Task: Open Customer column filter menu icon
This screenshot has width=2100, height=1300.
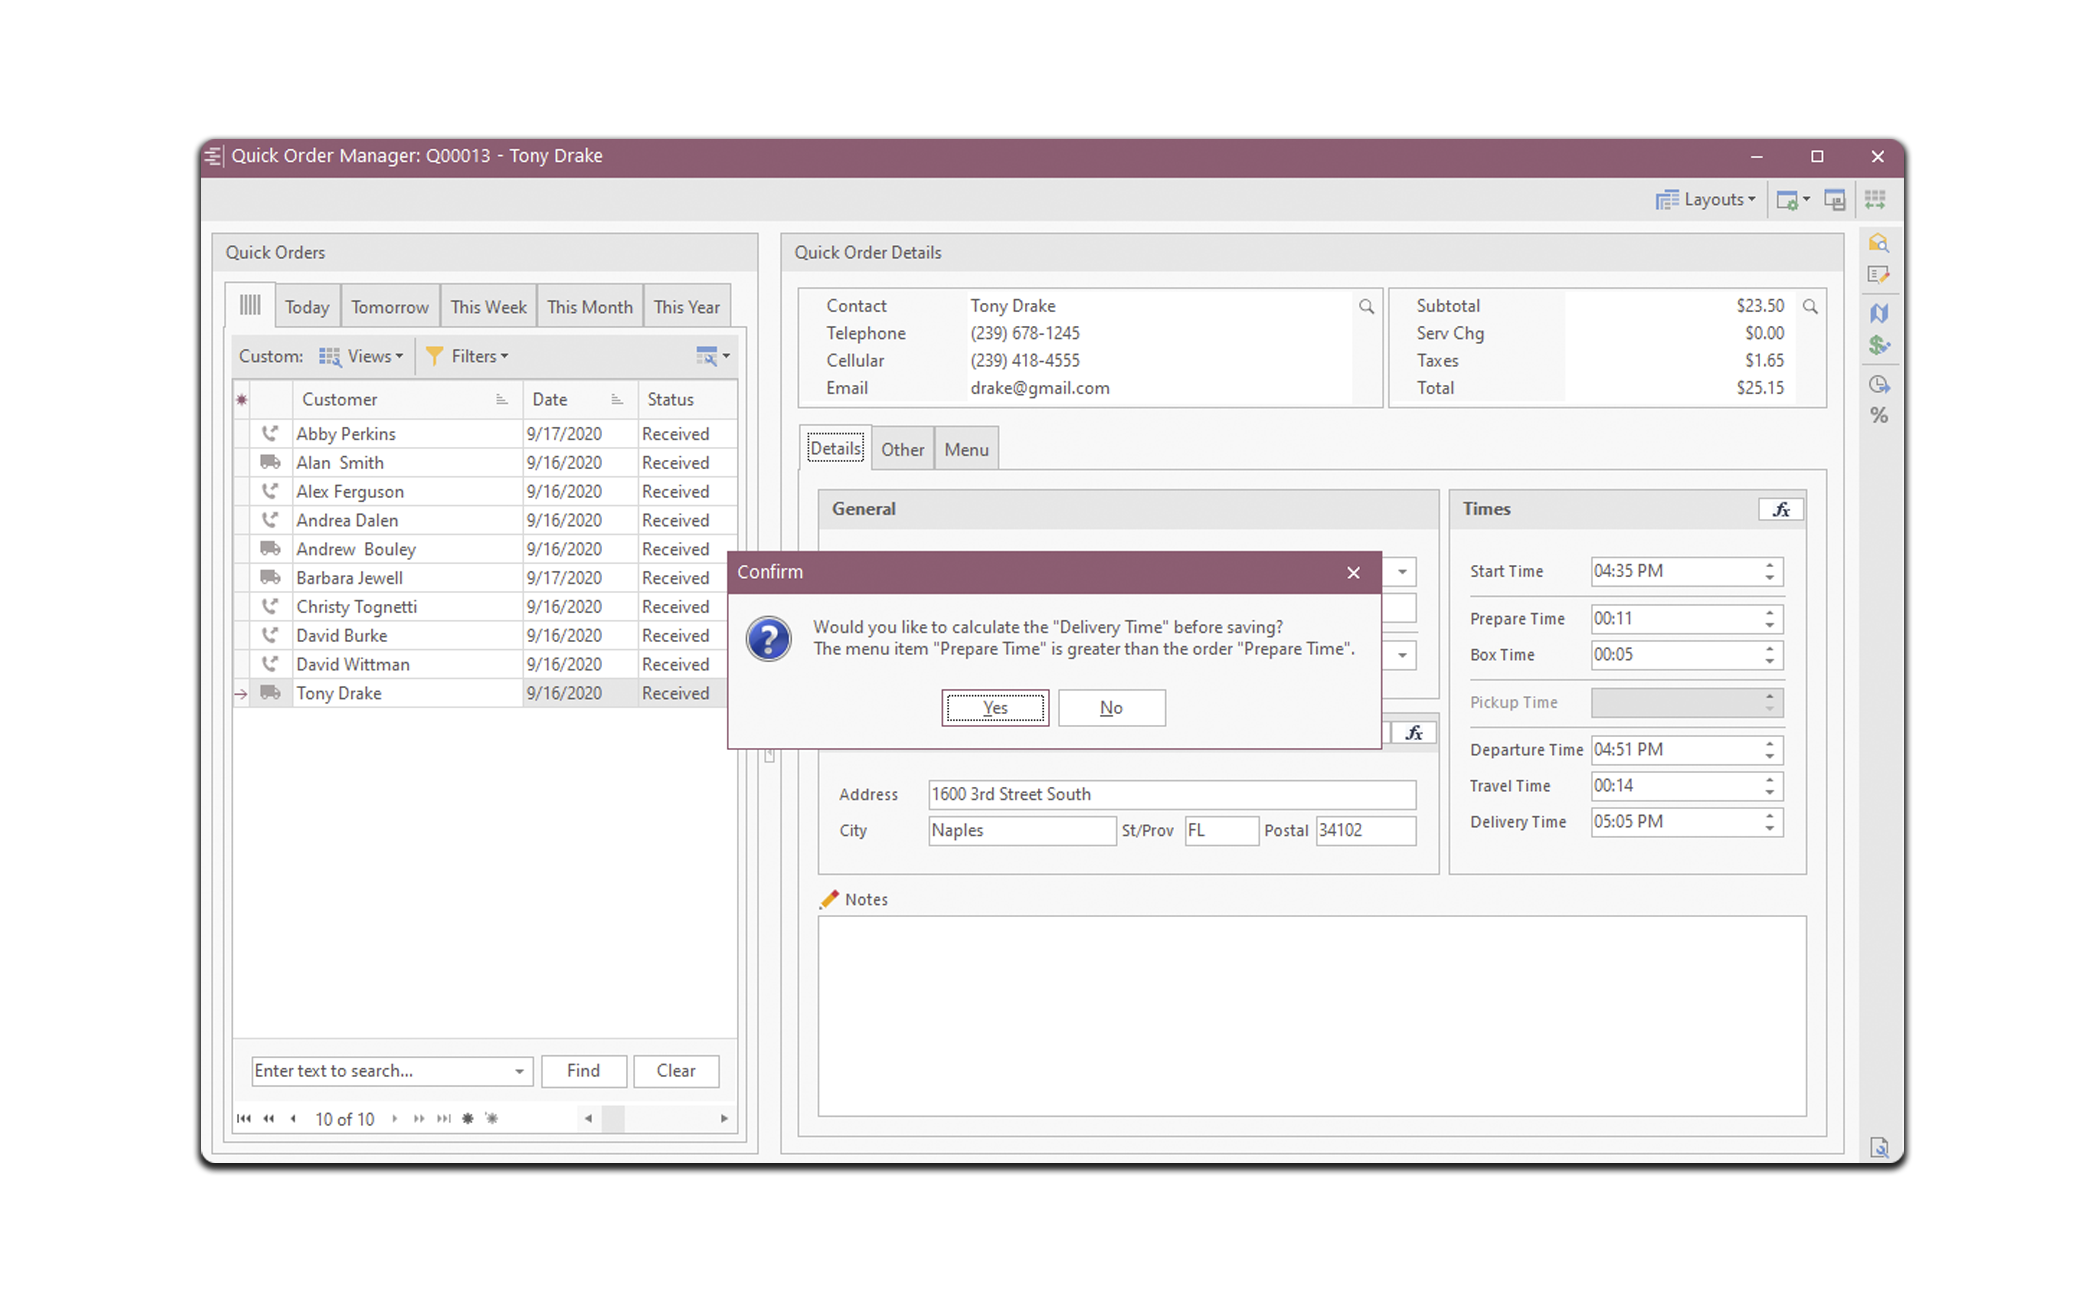Action: point(501,400)
